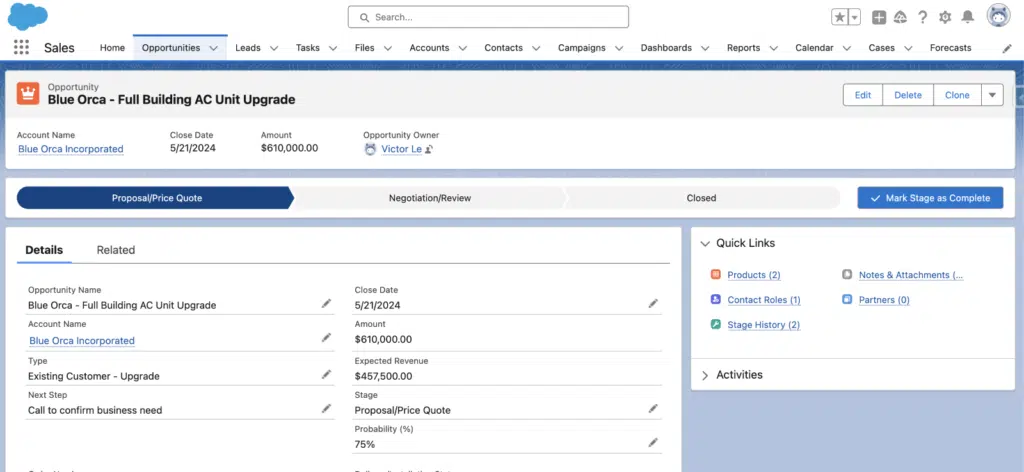Edit the Type field pencil
The height and width of the screenshot is (472, 1024).
point(326,374)
